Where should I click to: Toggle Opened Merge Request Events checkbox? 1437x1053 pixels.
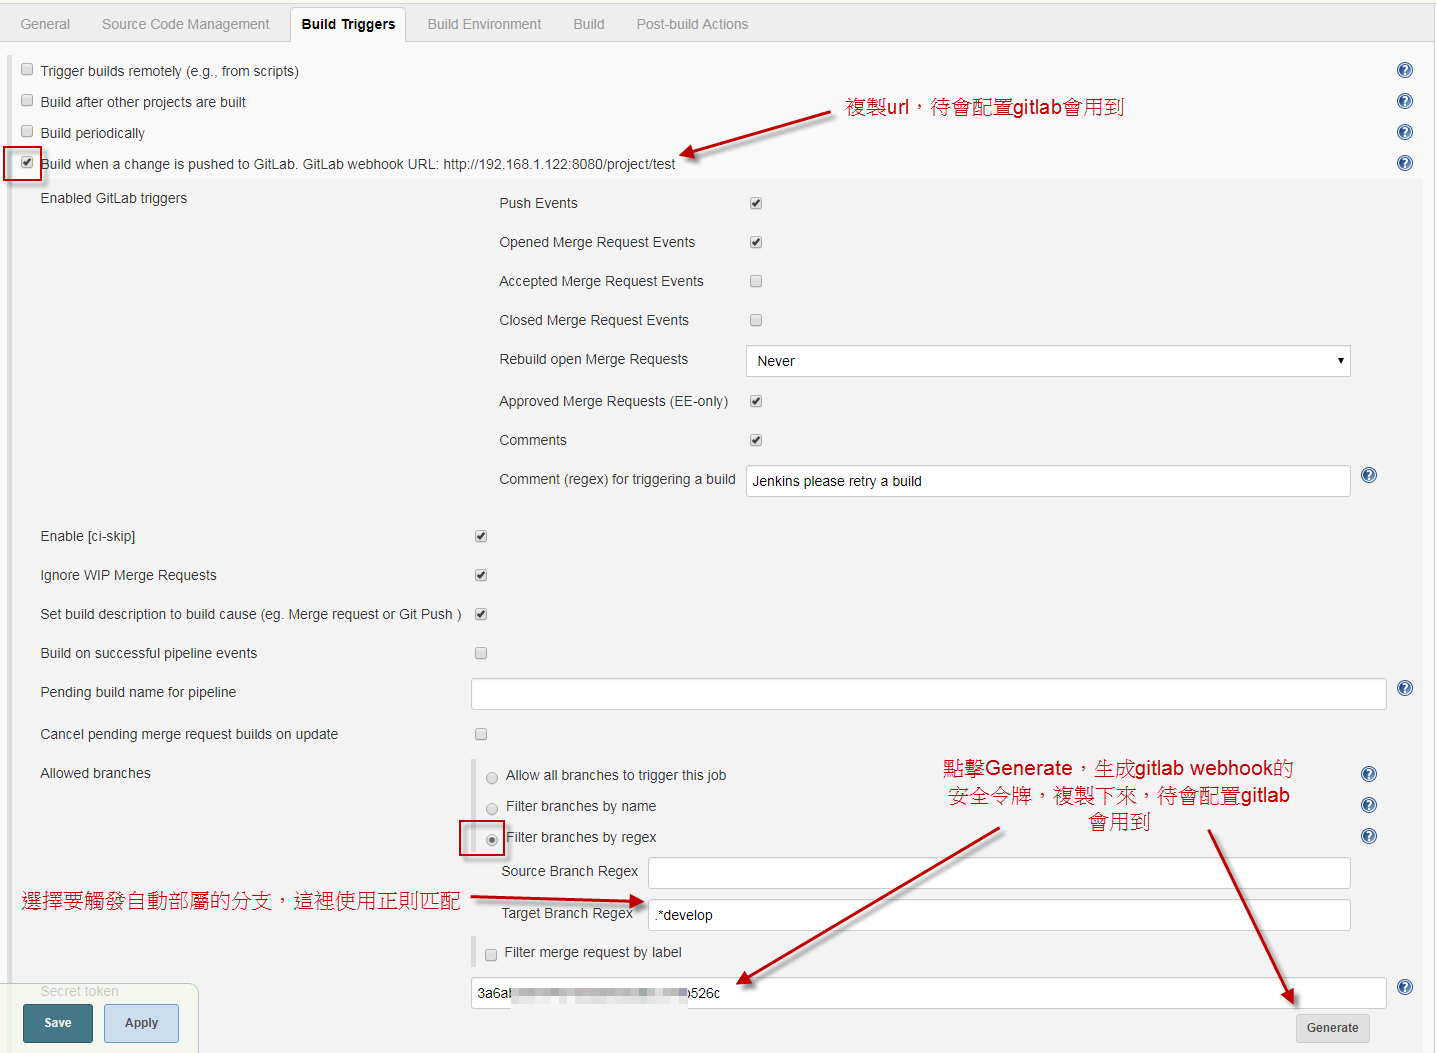click(756, 242)
